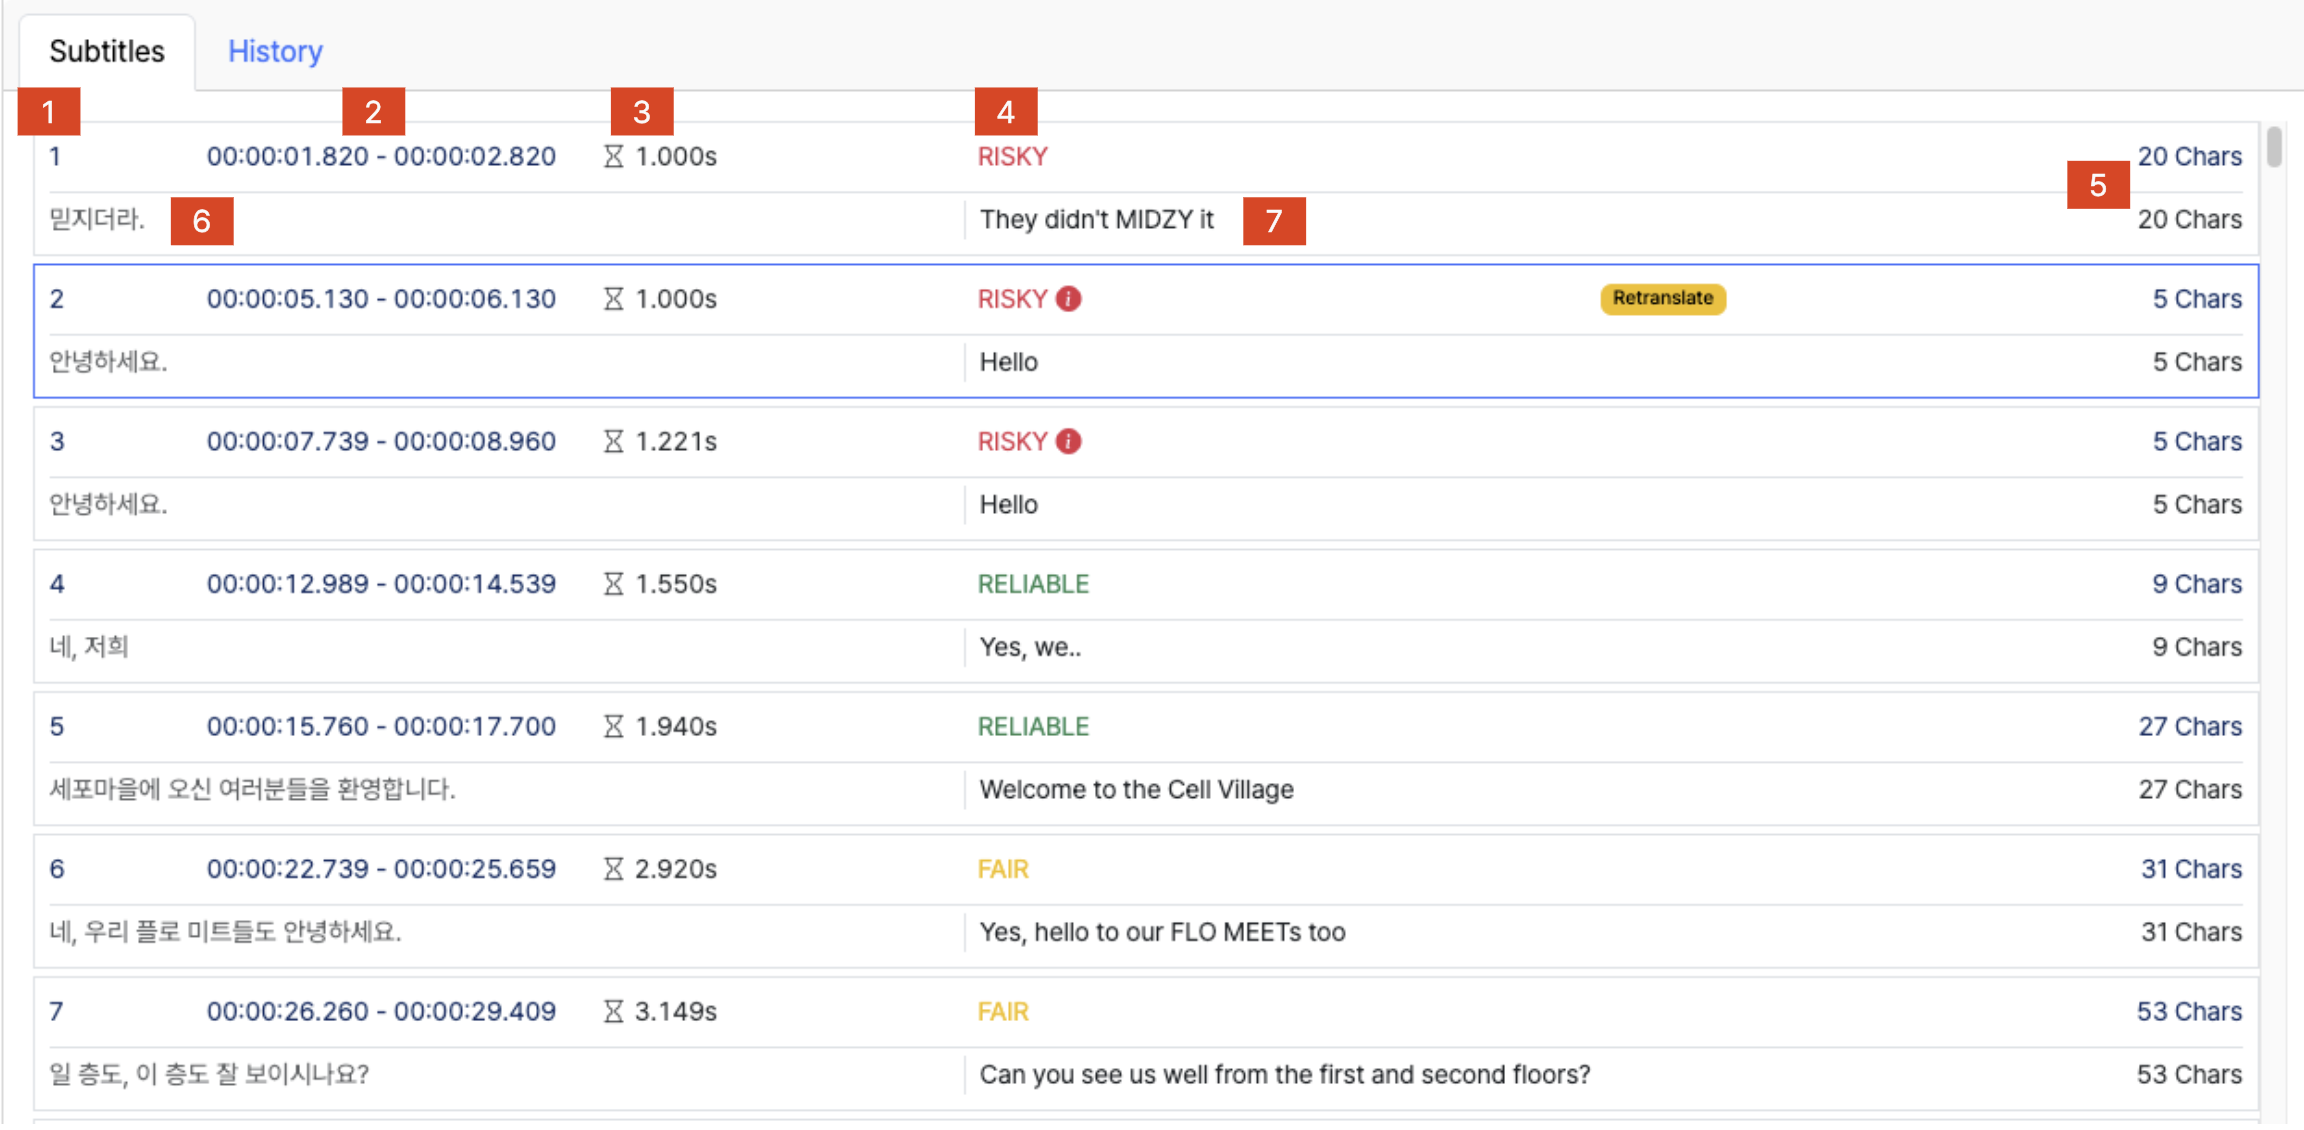The height and width of the screenshot is (1130, 2304).
Task: Click the blue "53 Chars" count in subtitle 7
Action: click(x=2189, y=1011)
